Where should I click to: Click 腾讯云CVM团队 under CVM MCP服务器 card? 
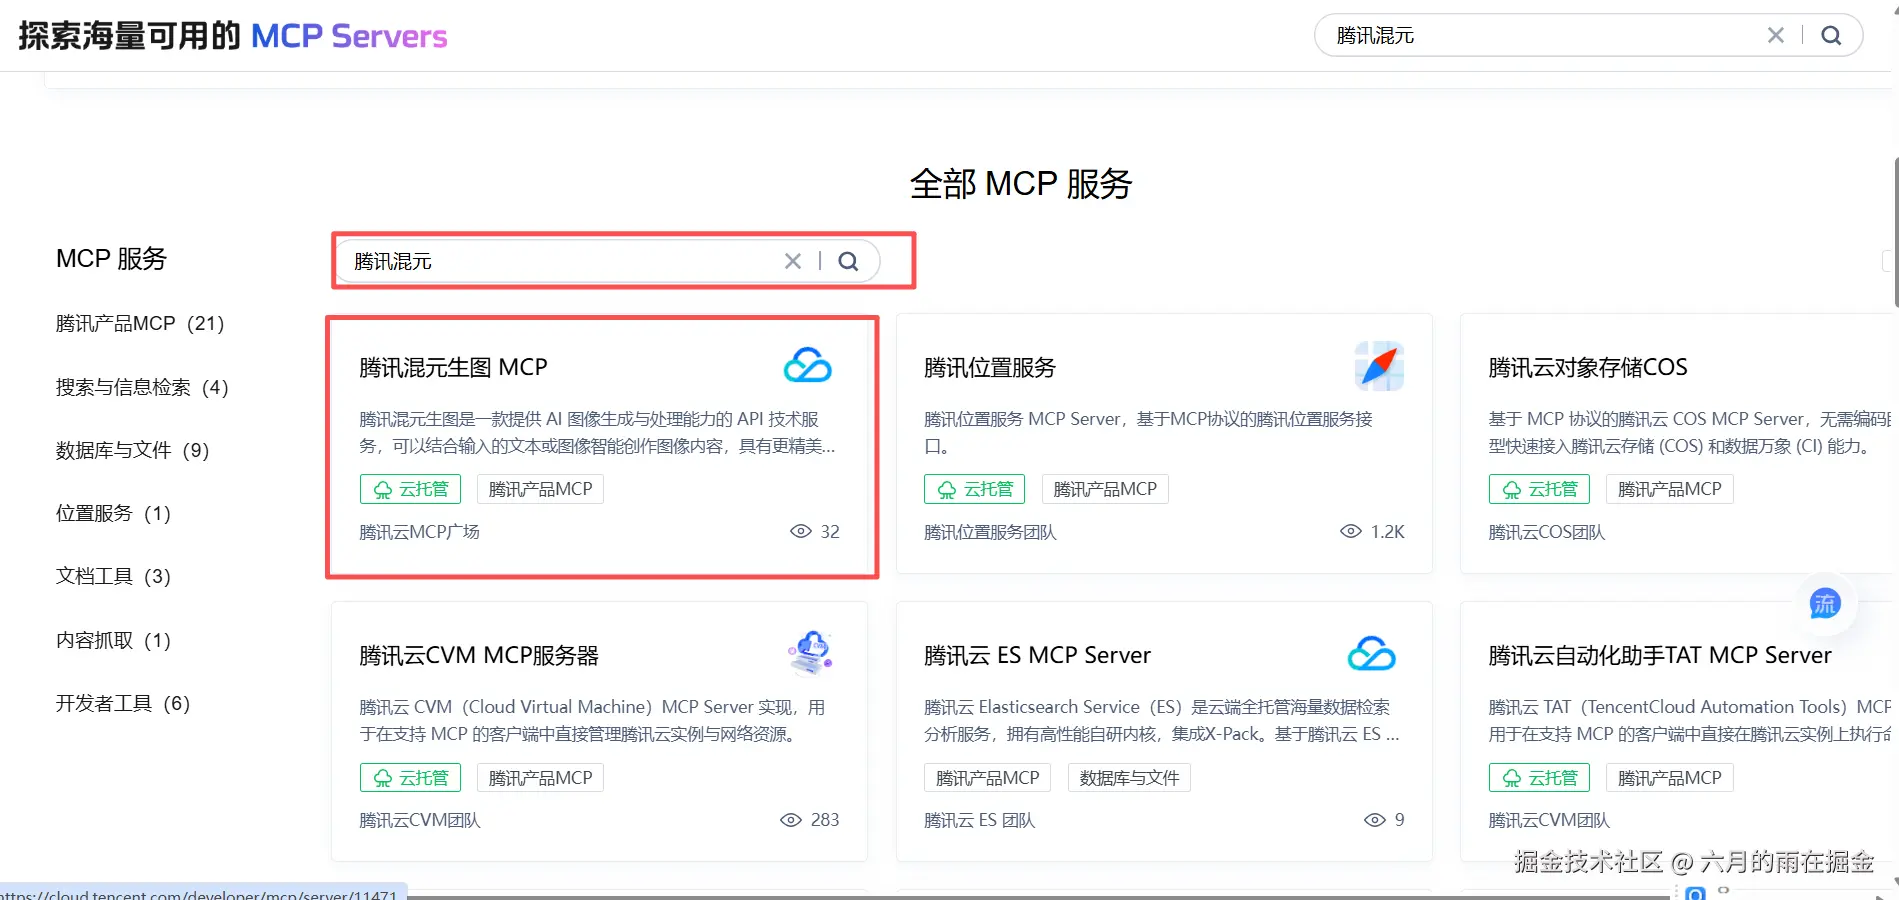[420, 820]
